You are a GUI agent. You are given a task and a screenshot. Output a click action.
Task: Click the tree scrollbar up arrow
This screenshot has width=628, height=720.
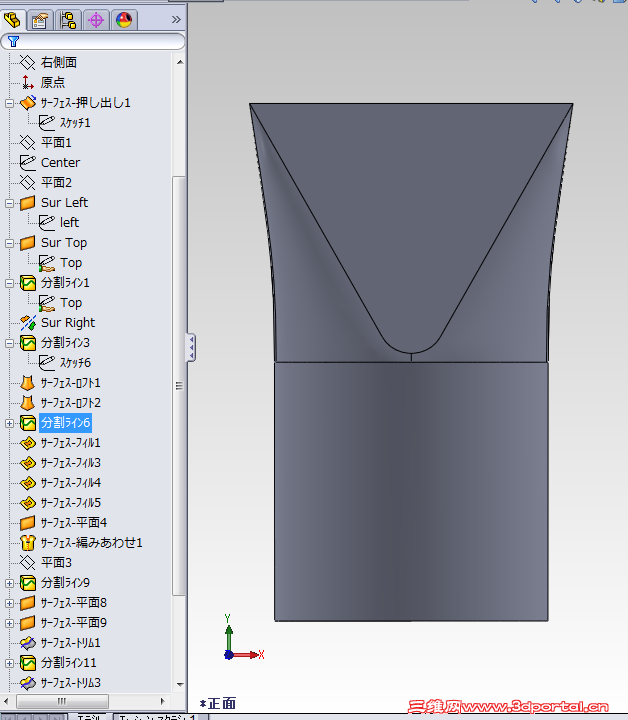(180, 62)
